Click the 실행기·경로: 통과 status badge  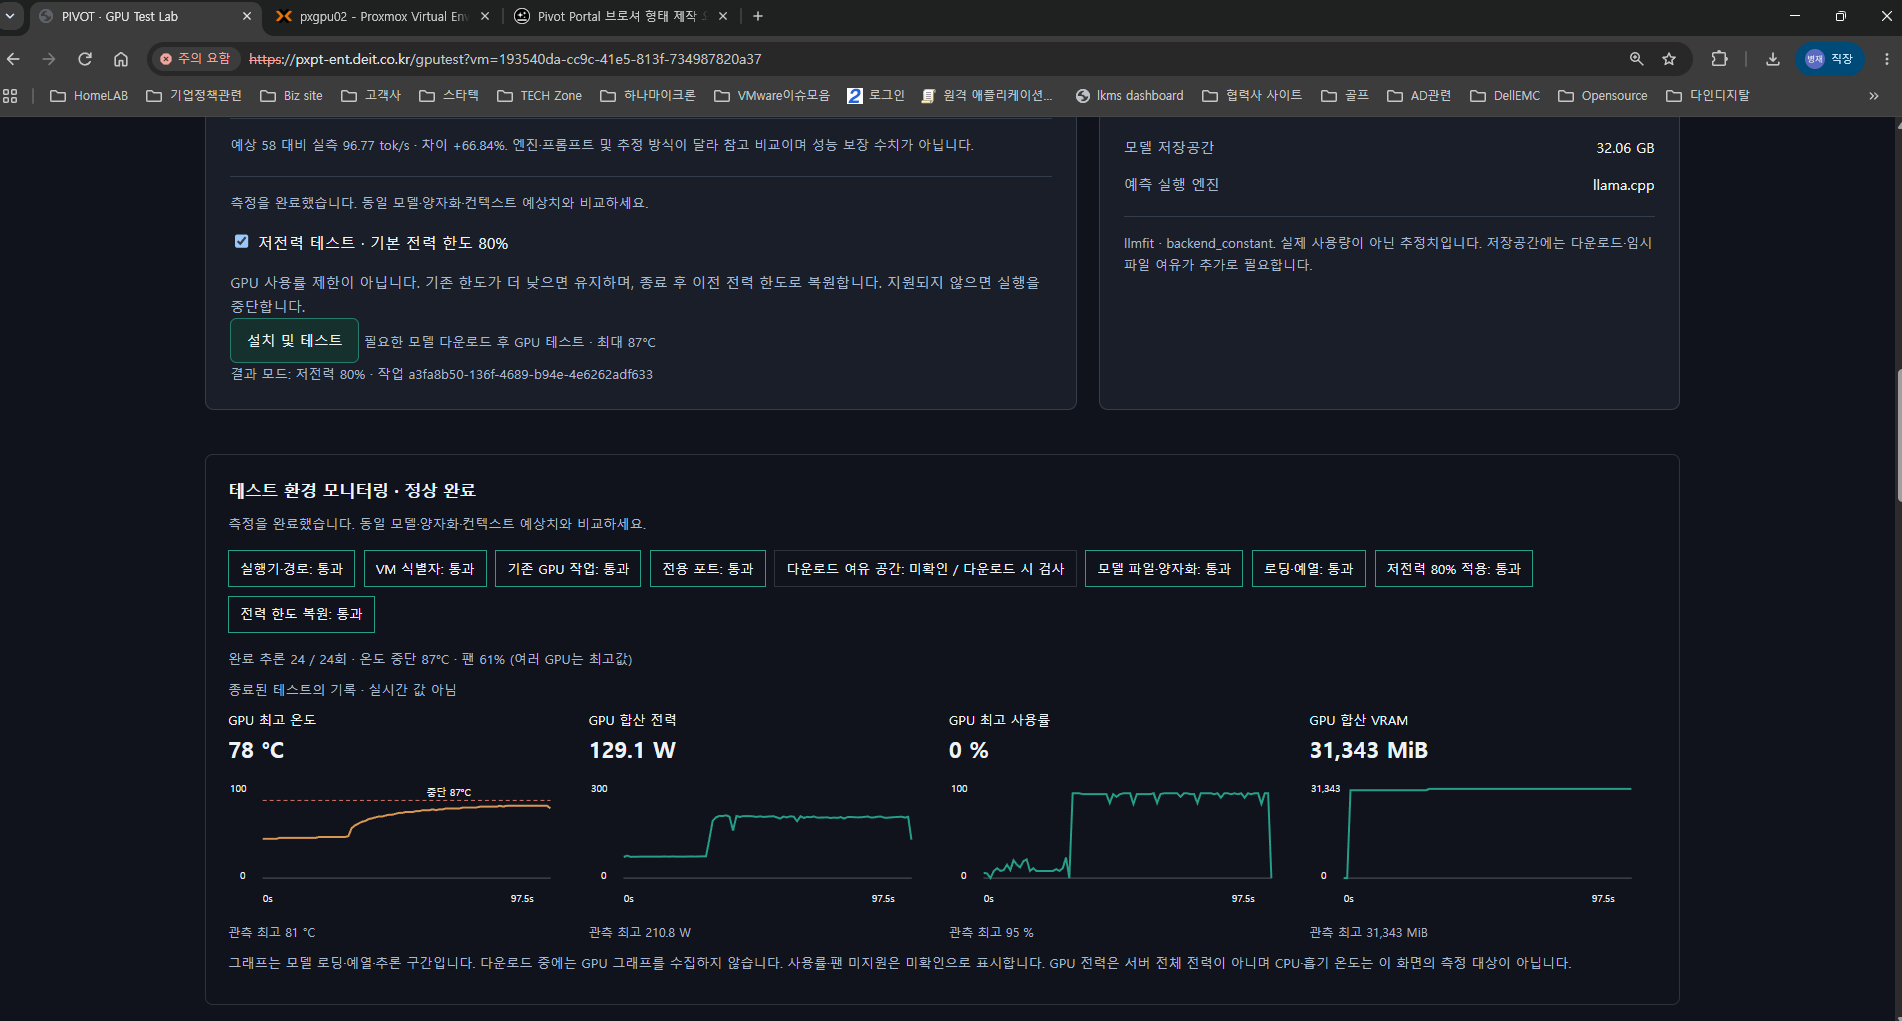click(x=291, y=569)
